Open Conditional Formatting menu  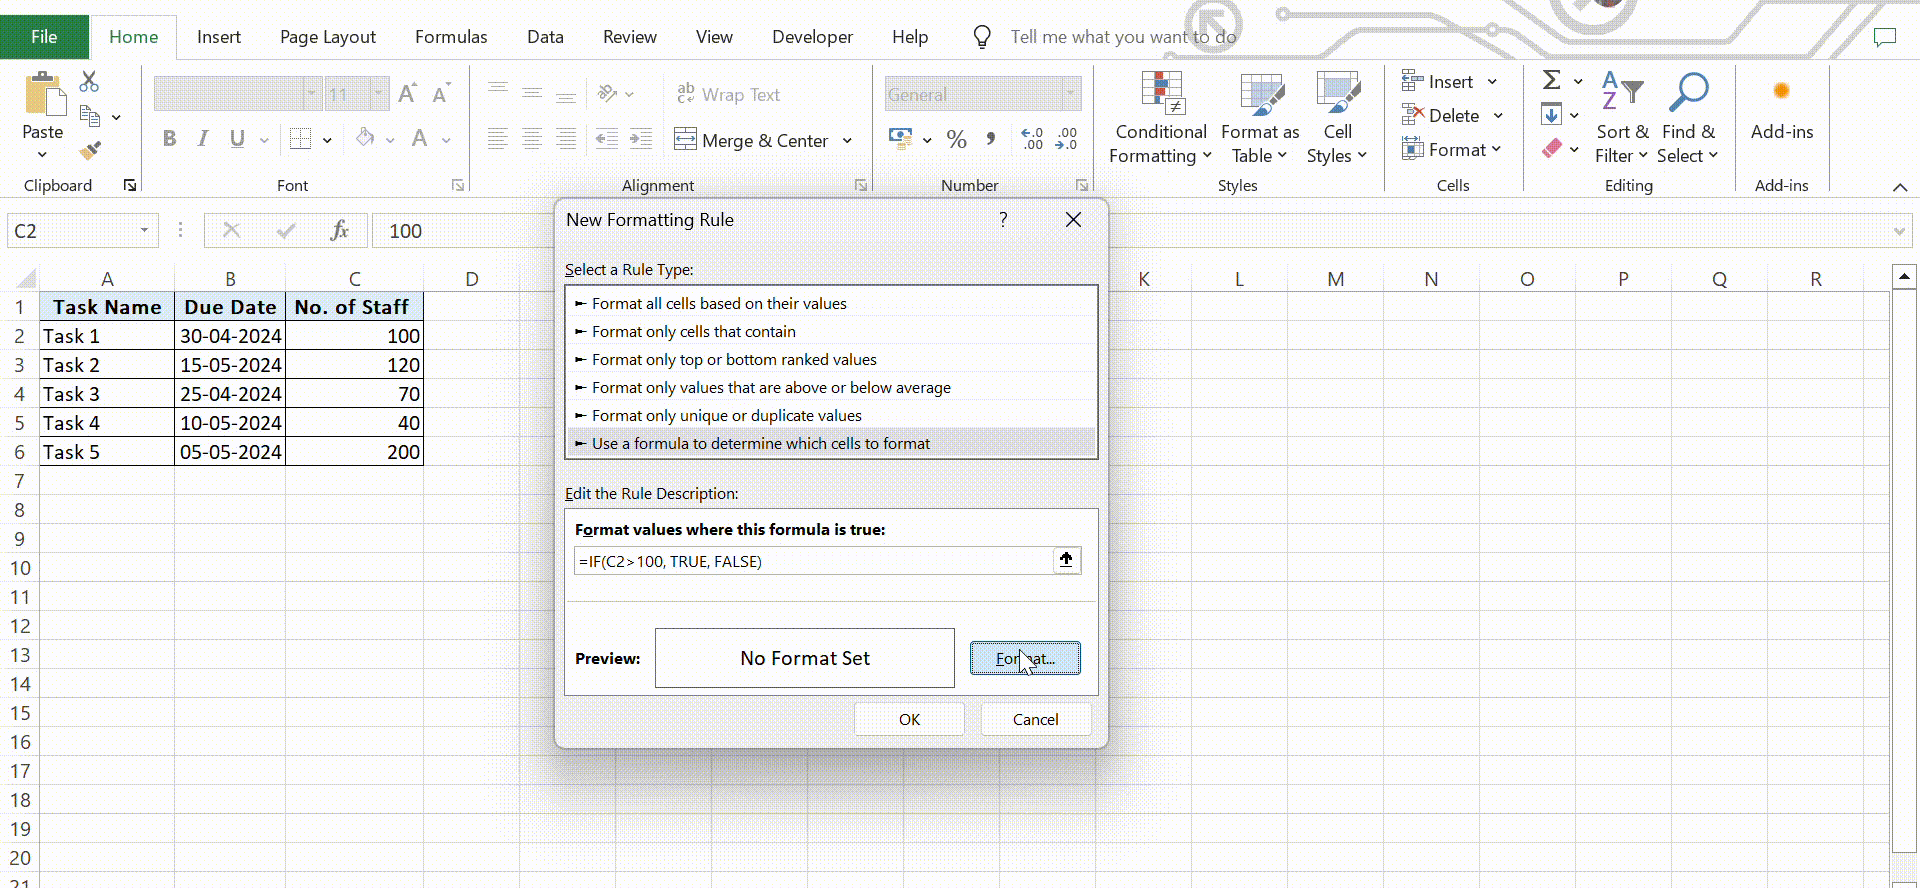click(x=1161, y=118)
